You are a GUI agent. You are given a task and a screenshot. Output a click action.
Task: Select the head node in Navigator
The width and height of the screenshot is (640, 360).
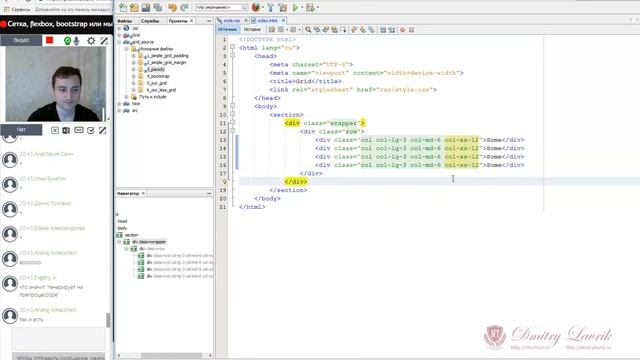122,221
